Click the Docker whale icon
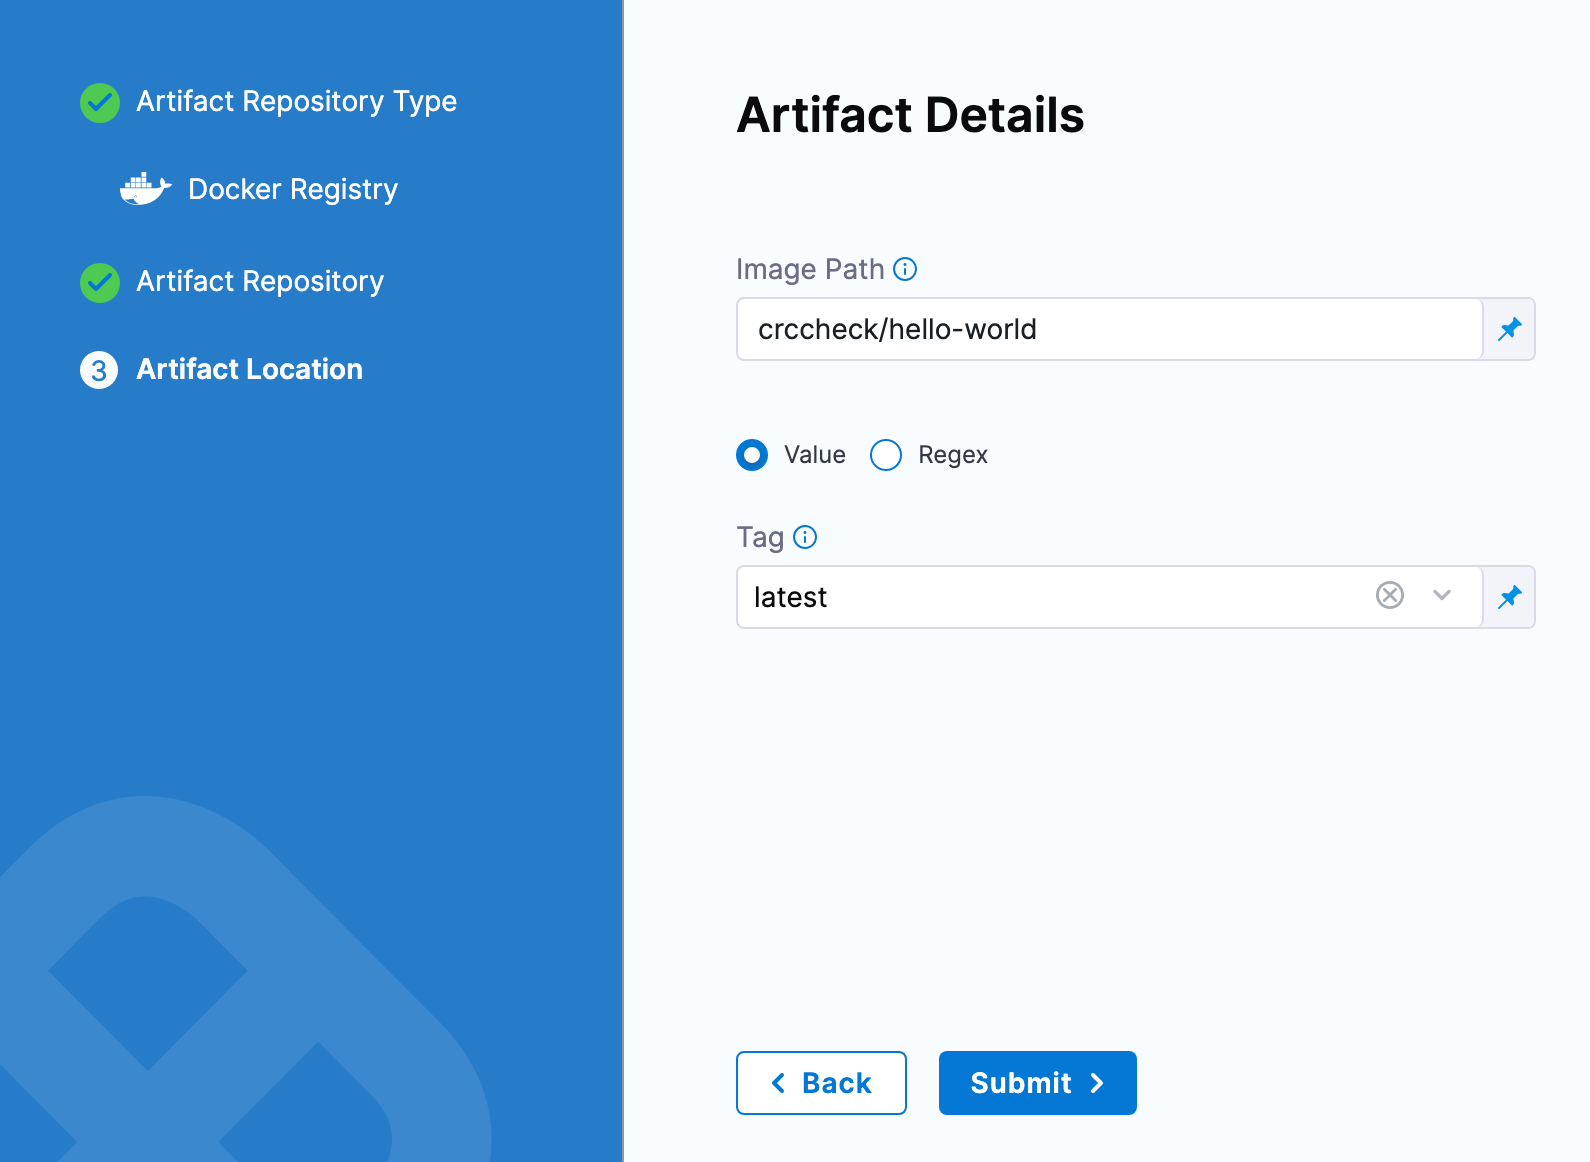The width and height of the screenshot is (1590, 1162). [x=145, y=189]
